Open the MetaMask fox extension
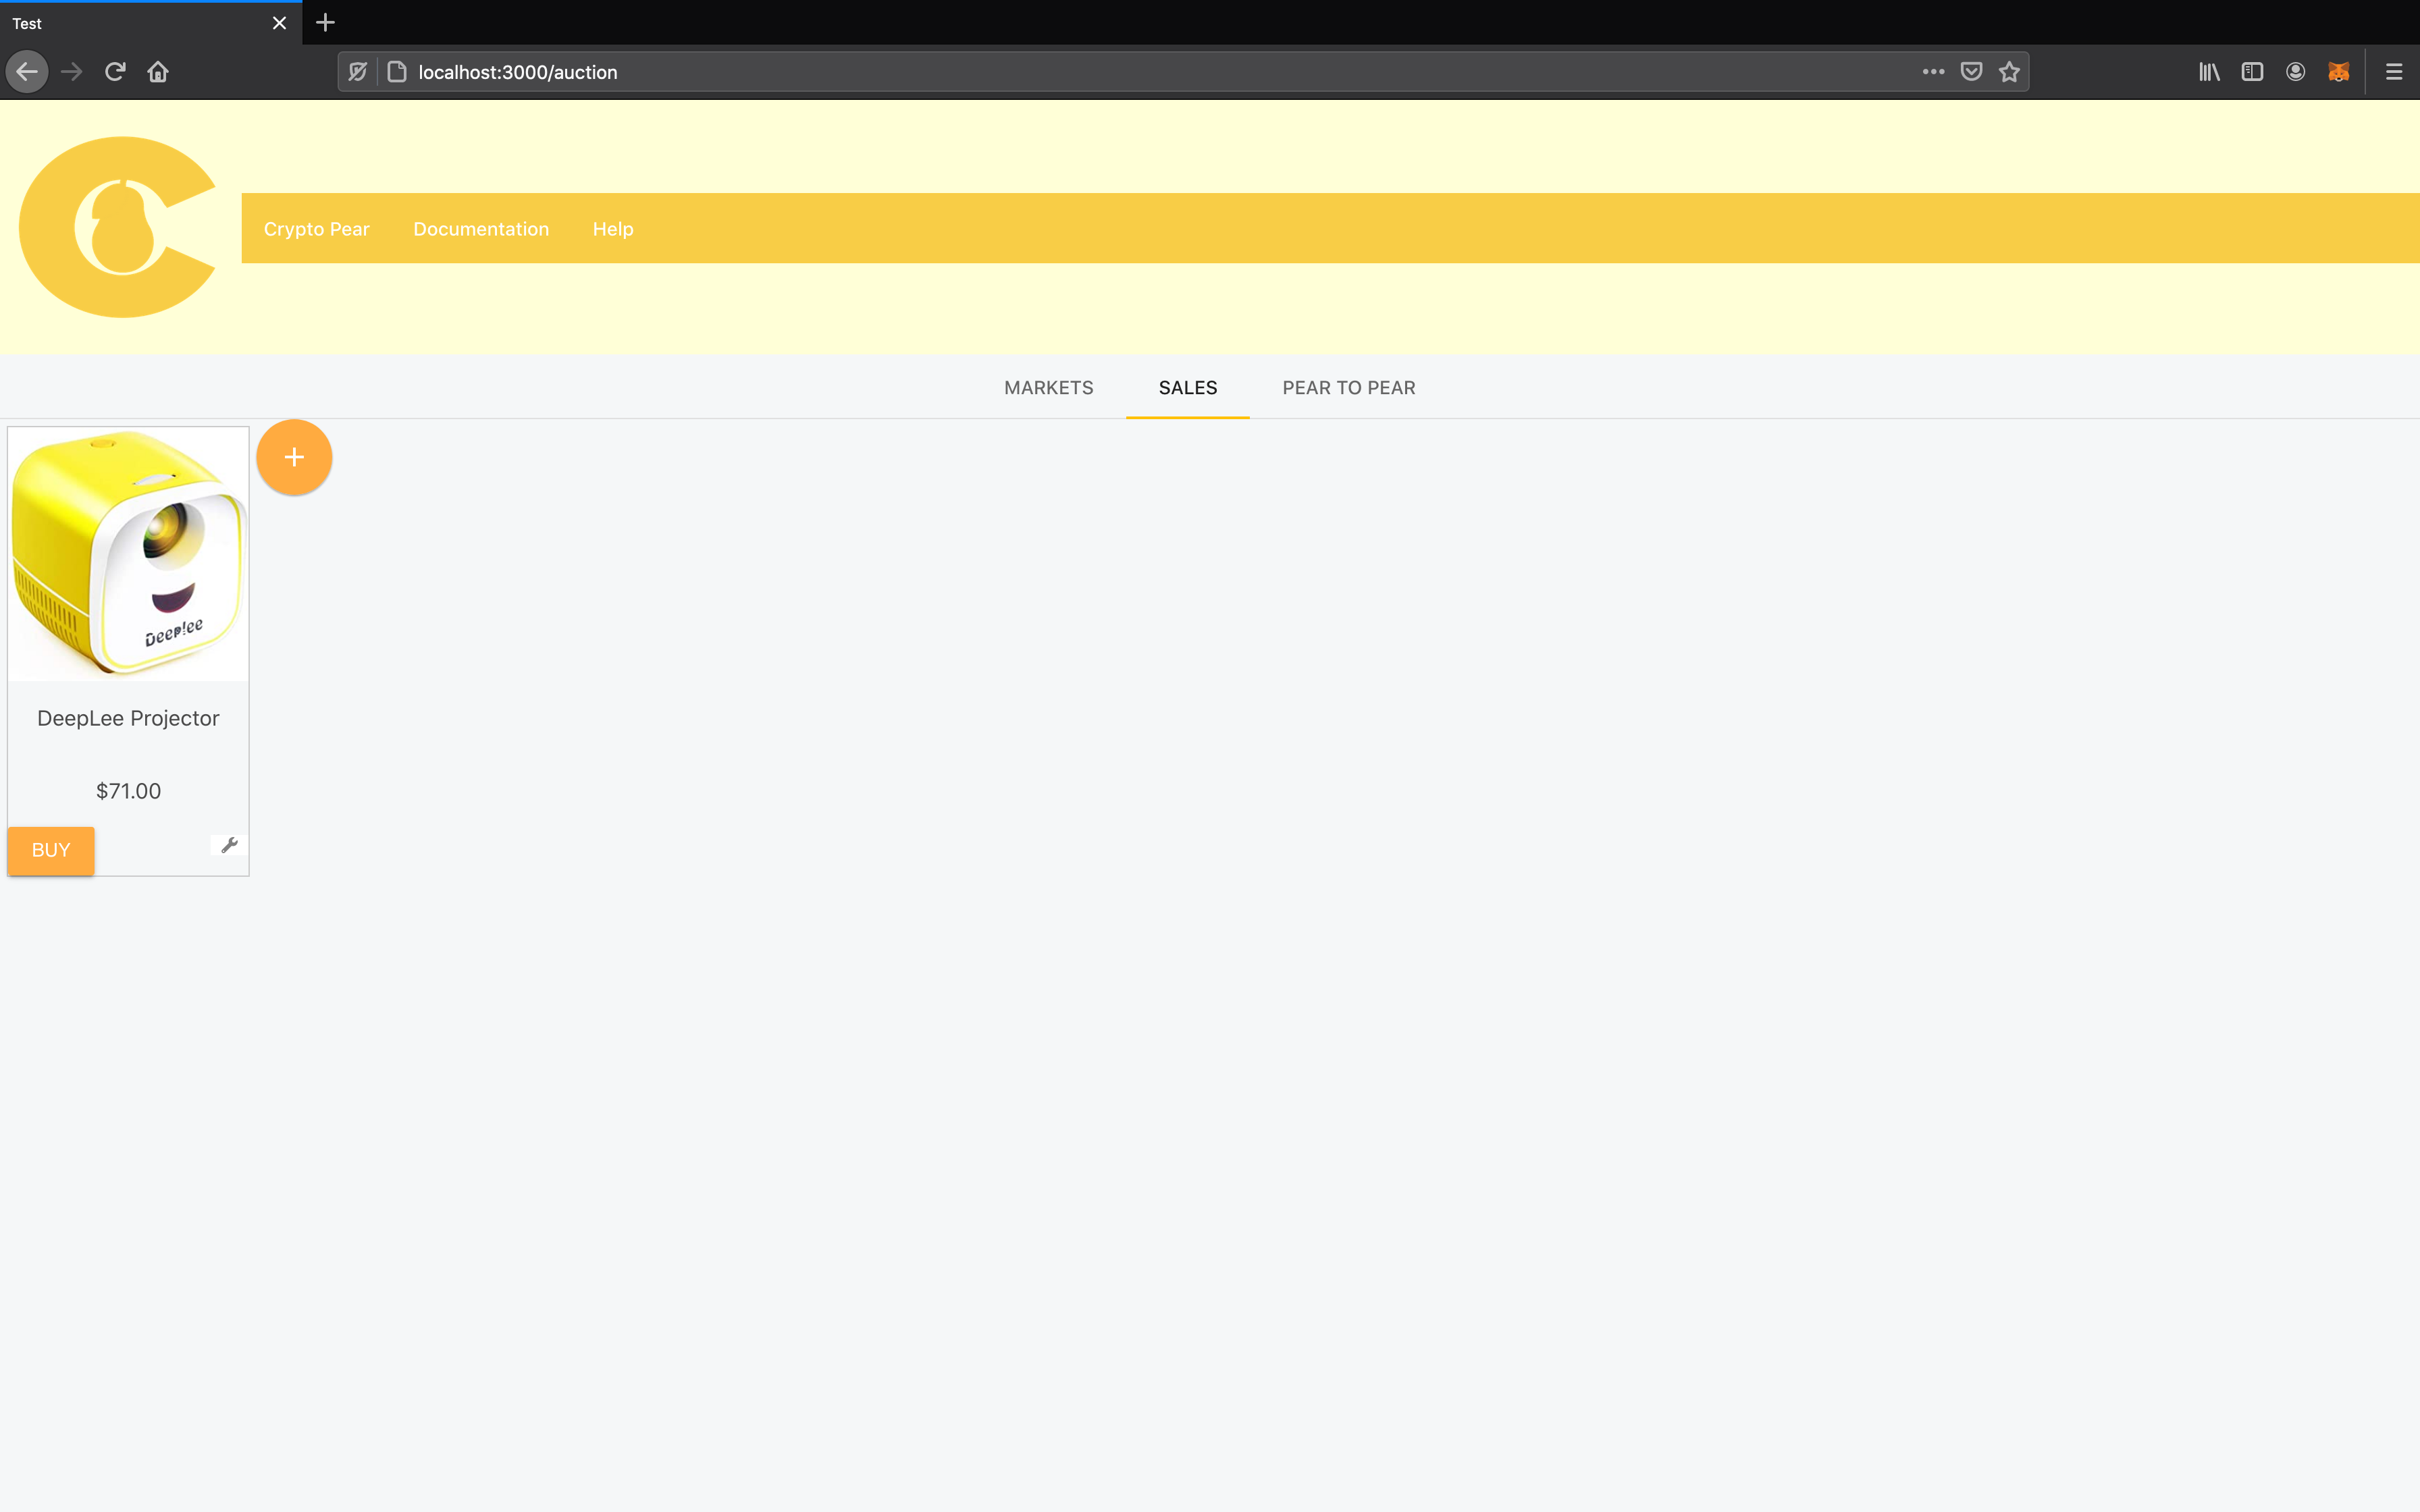Image resolution: width=2420 pixels, height=1512 pixels. 2338,72
